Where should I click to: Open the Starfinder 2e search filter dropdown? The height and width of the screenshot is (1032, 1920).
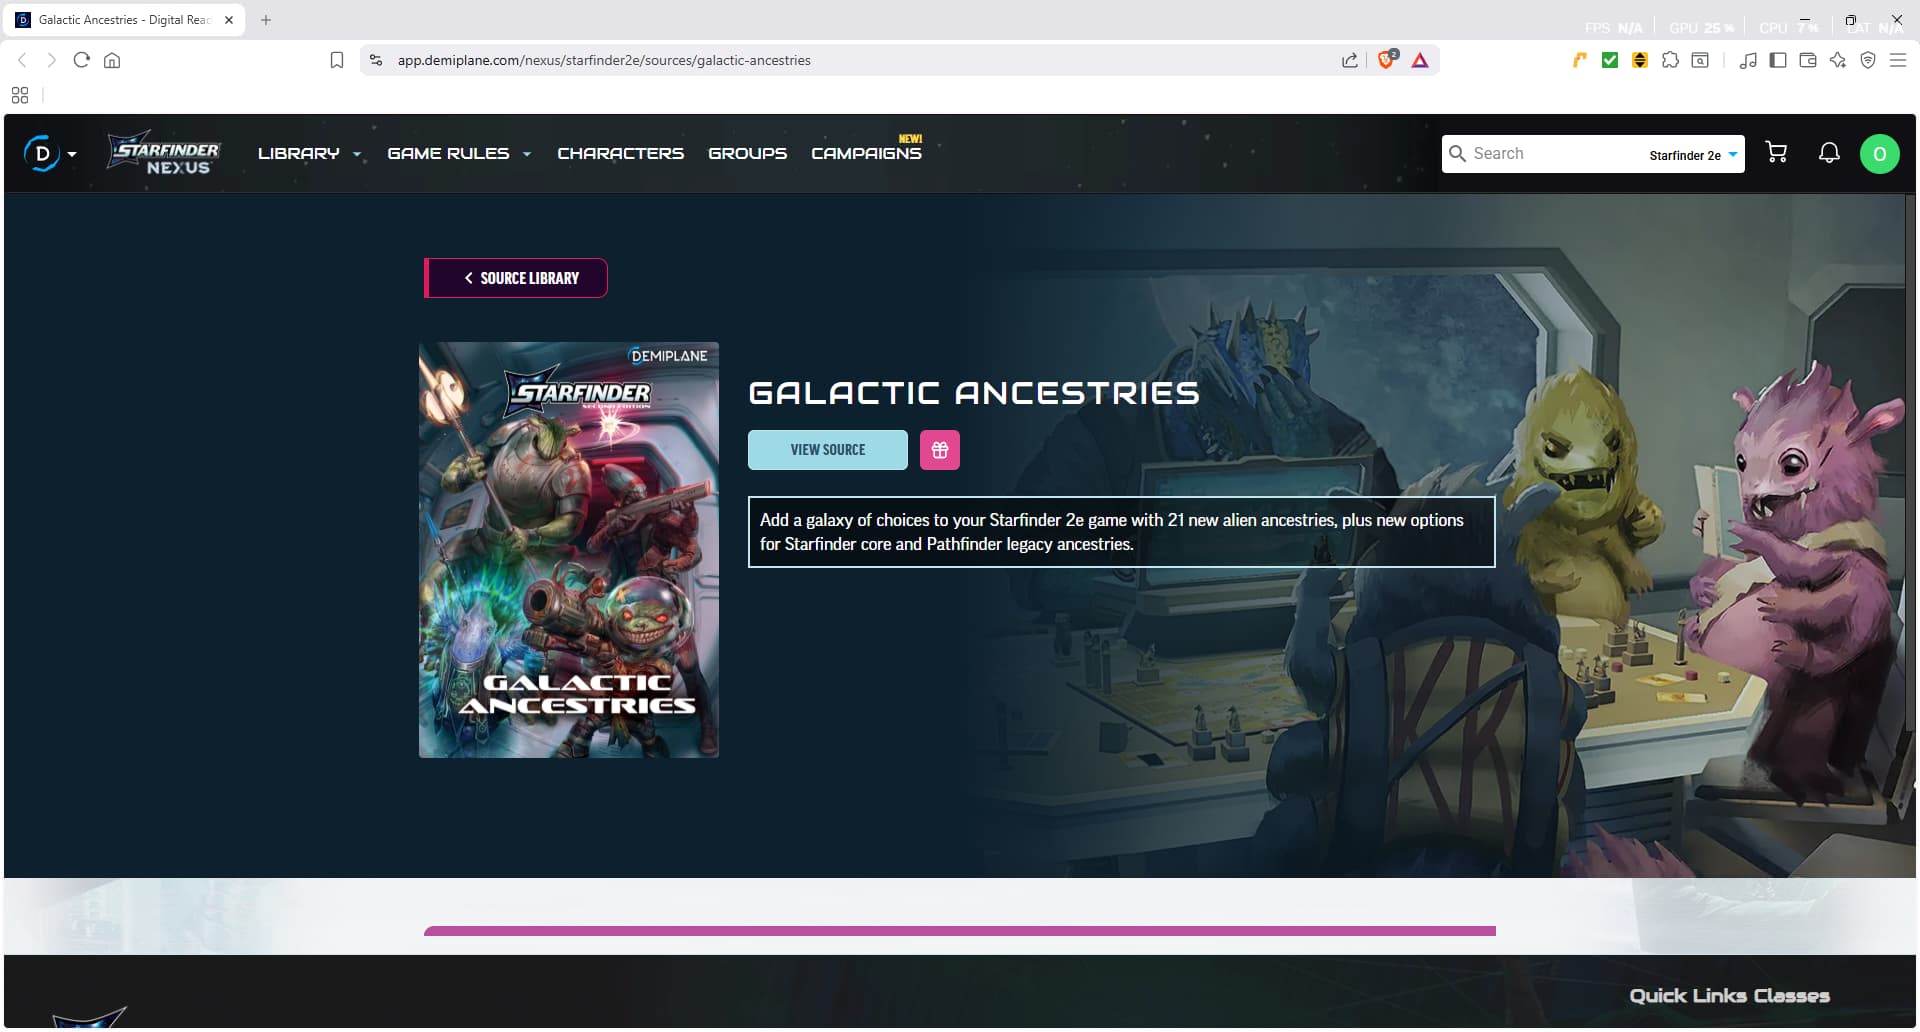pos(1693,155)
